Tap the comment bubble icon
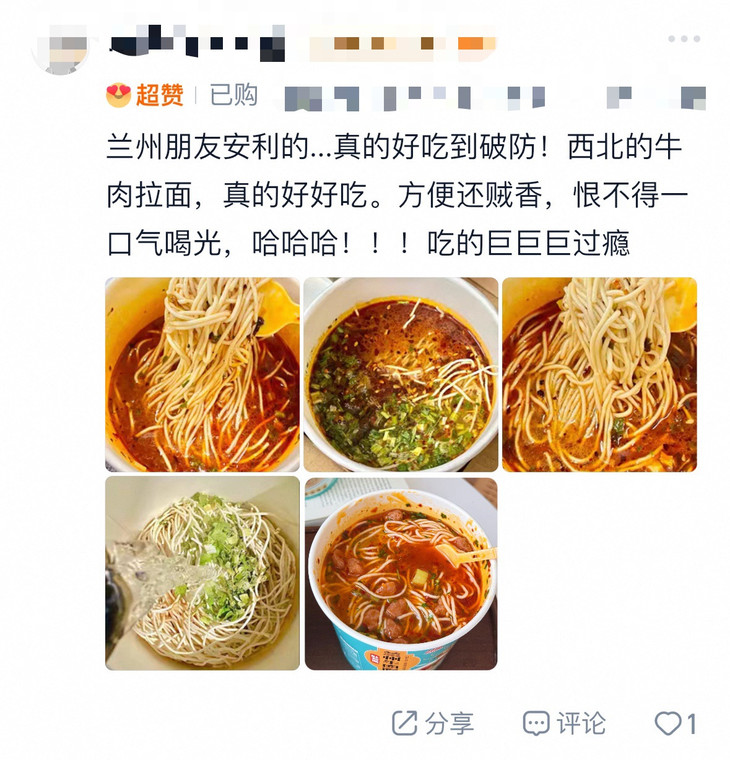 click(536, 724)
